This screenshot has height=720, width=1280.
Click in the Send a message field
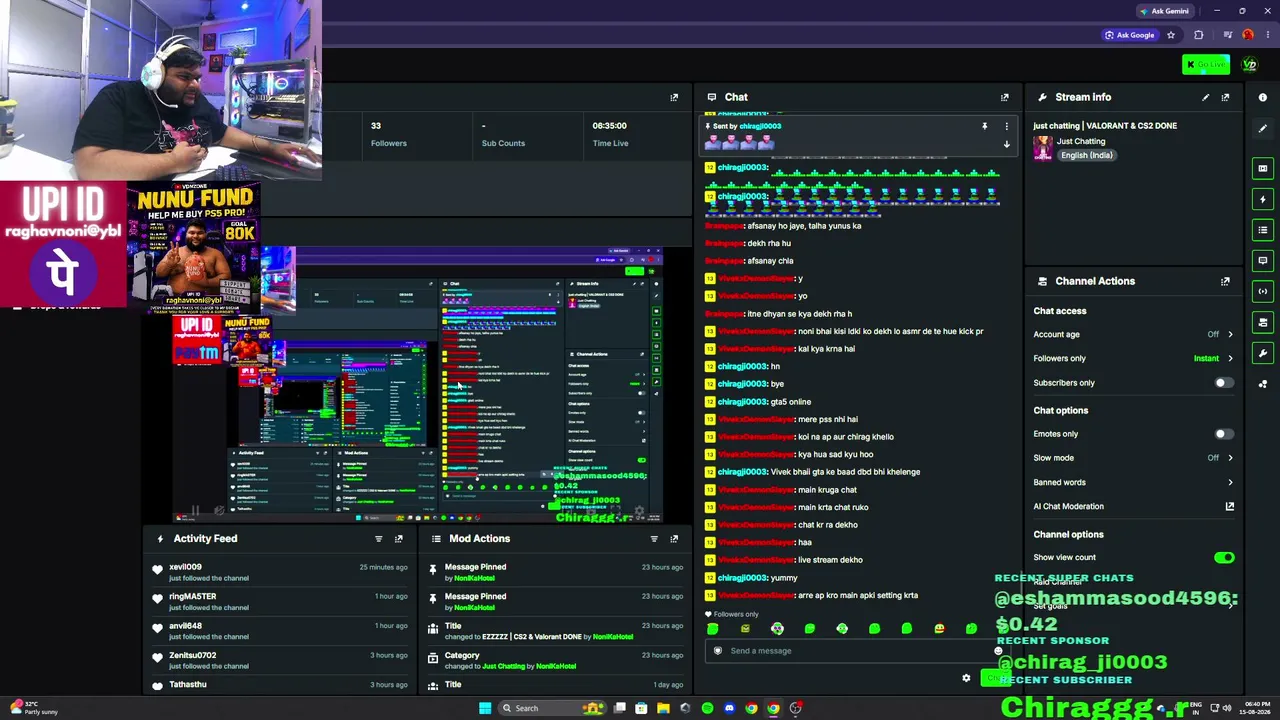point(855,651)
